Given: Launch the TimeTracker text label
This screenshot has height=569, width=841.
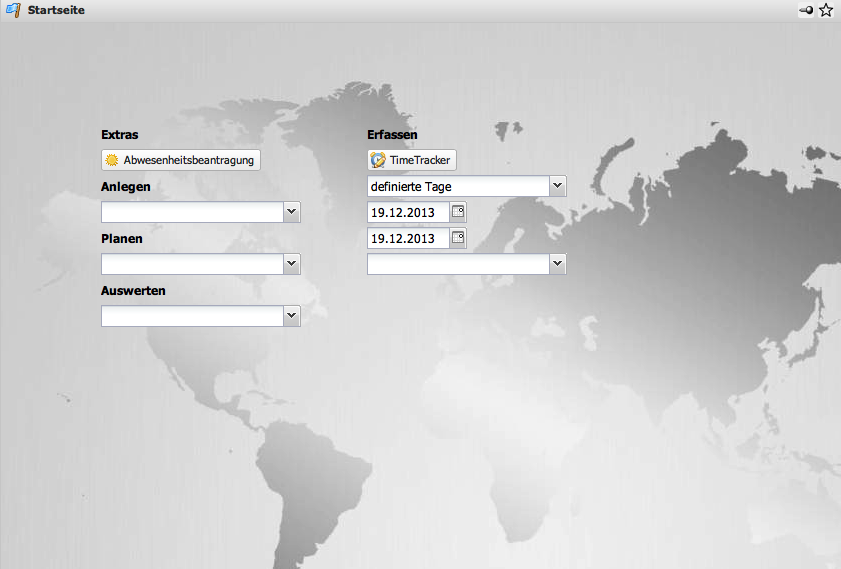Looking at the screenshot, I should point(420,160).
